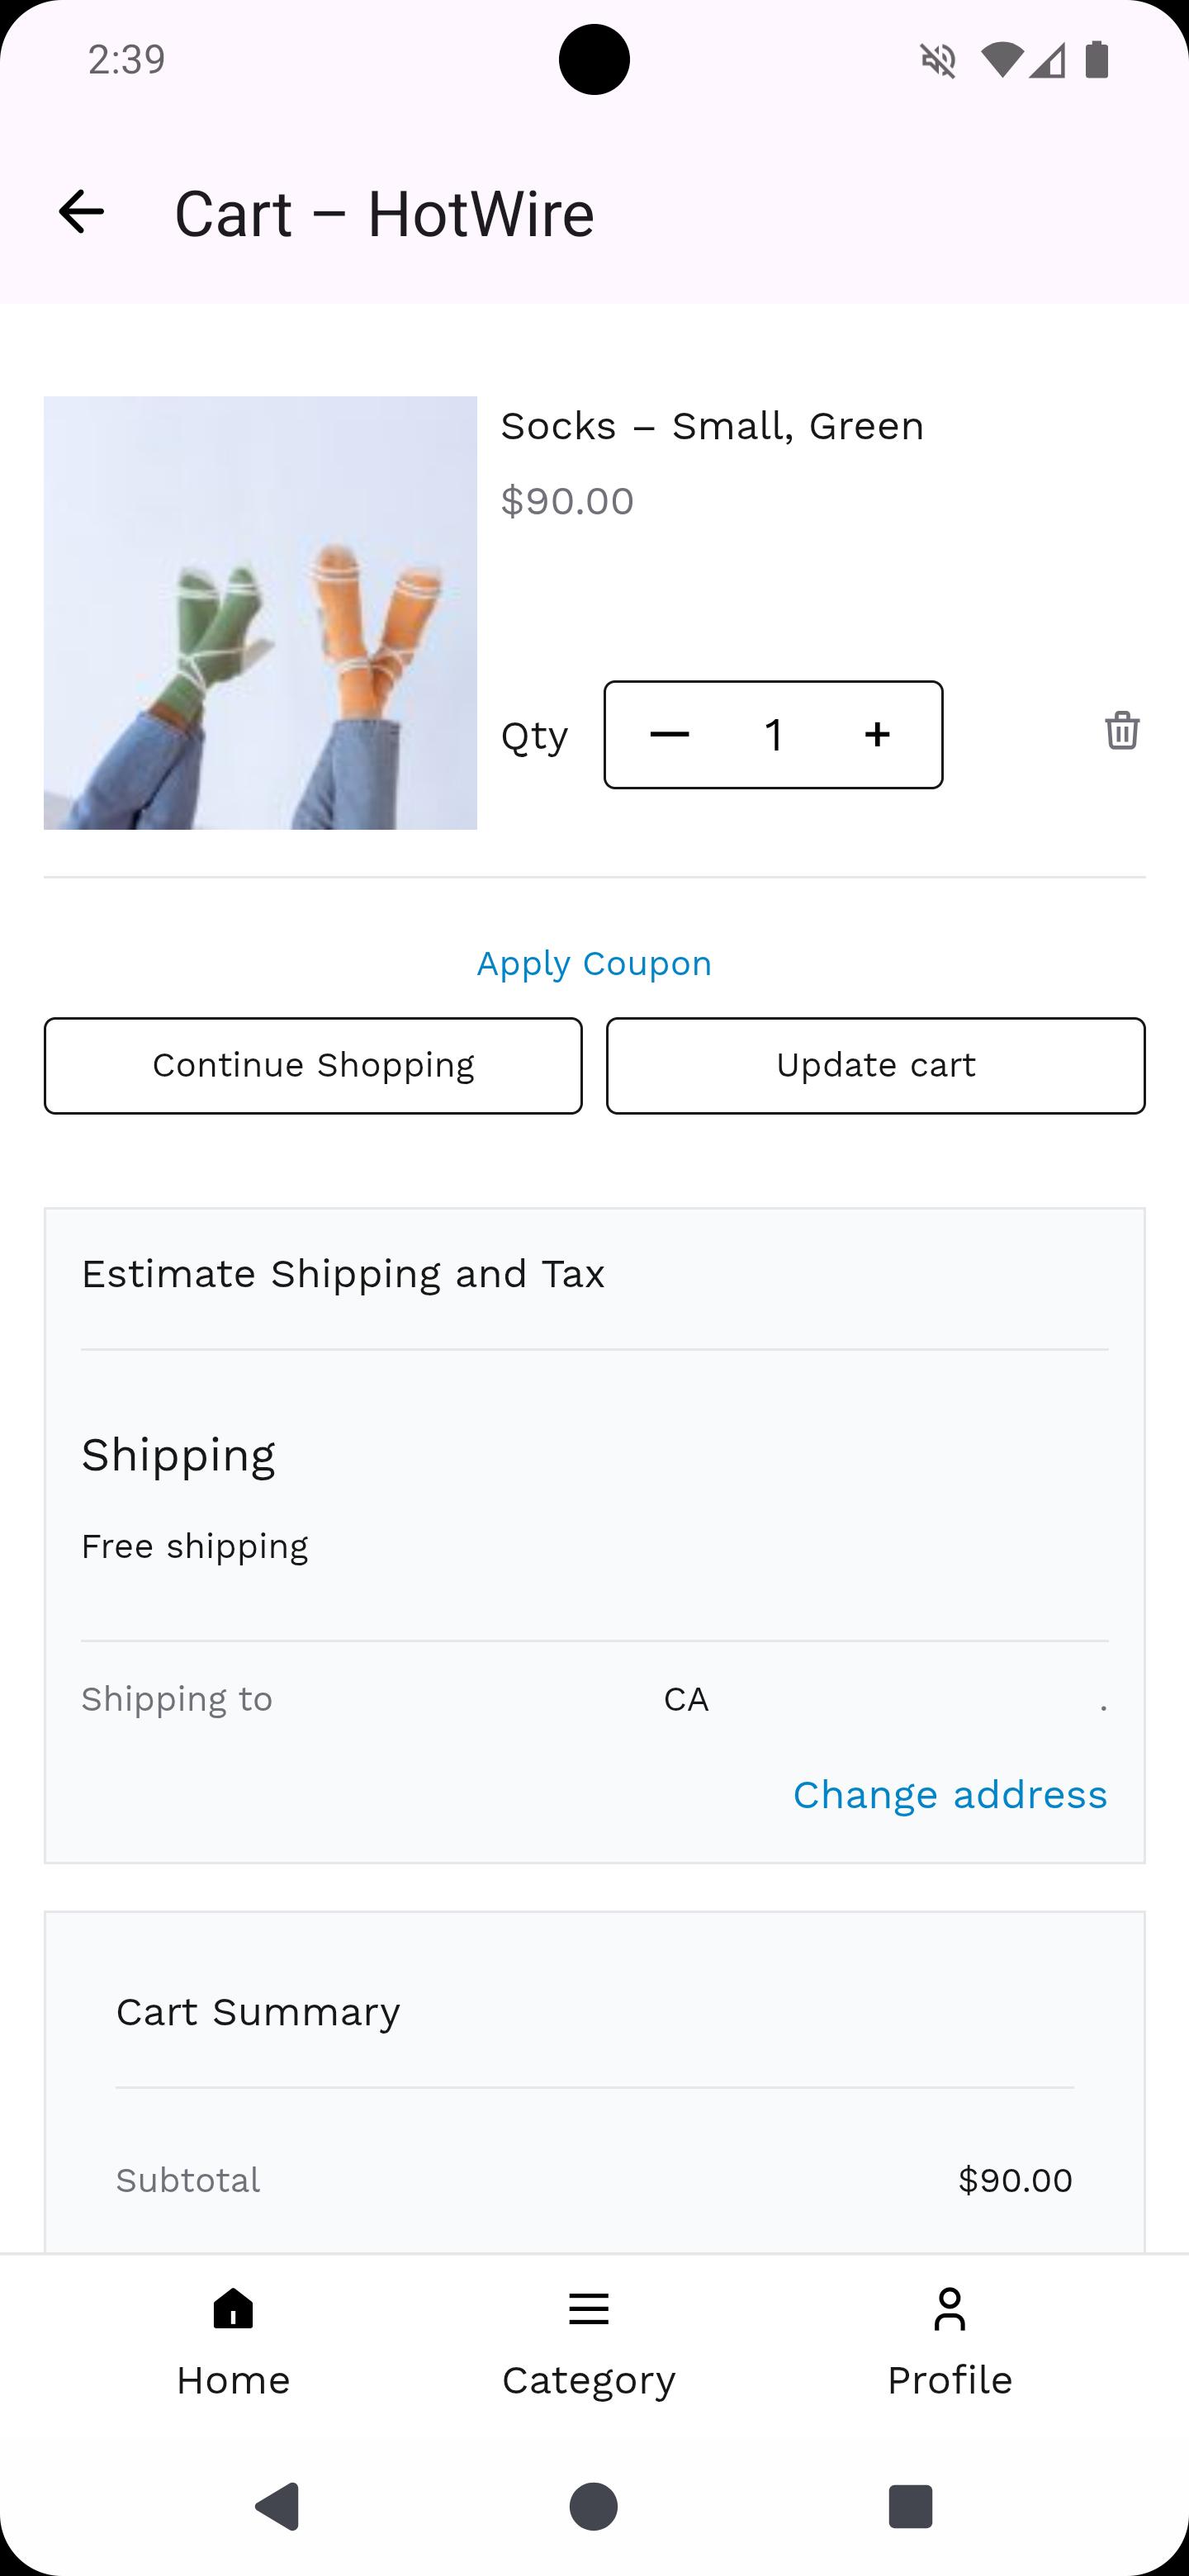Tap the back arrow in header
The width and height of the screenshot is (1189, 2576).
pos(81,212)
